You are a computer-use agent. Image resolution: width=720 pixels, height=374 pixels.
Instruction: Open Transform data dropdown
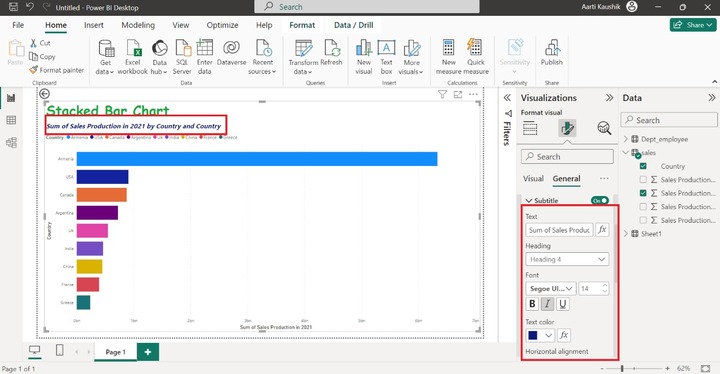[303, 57]
